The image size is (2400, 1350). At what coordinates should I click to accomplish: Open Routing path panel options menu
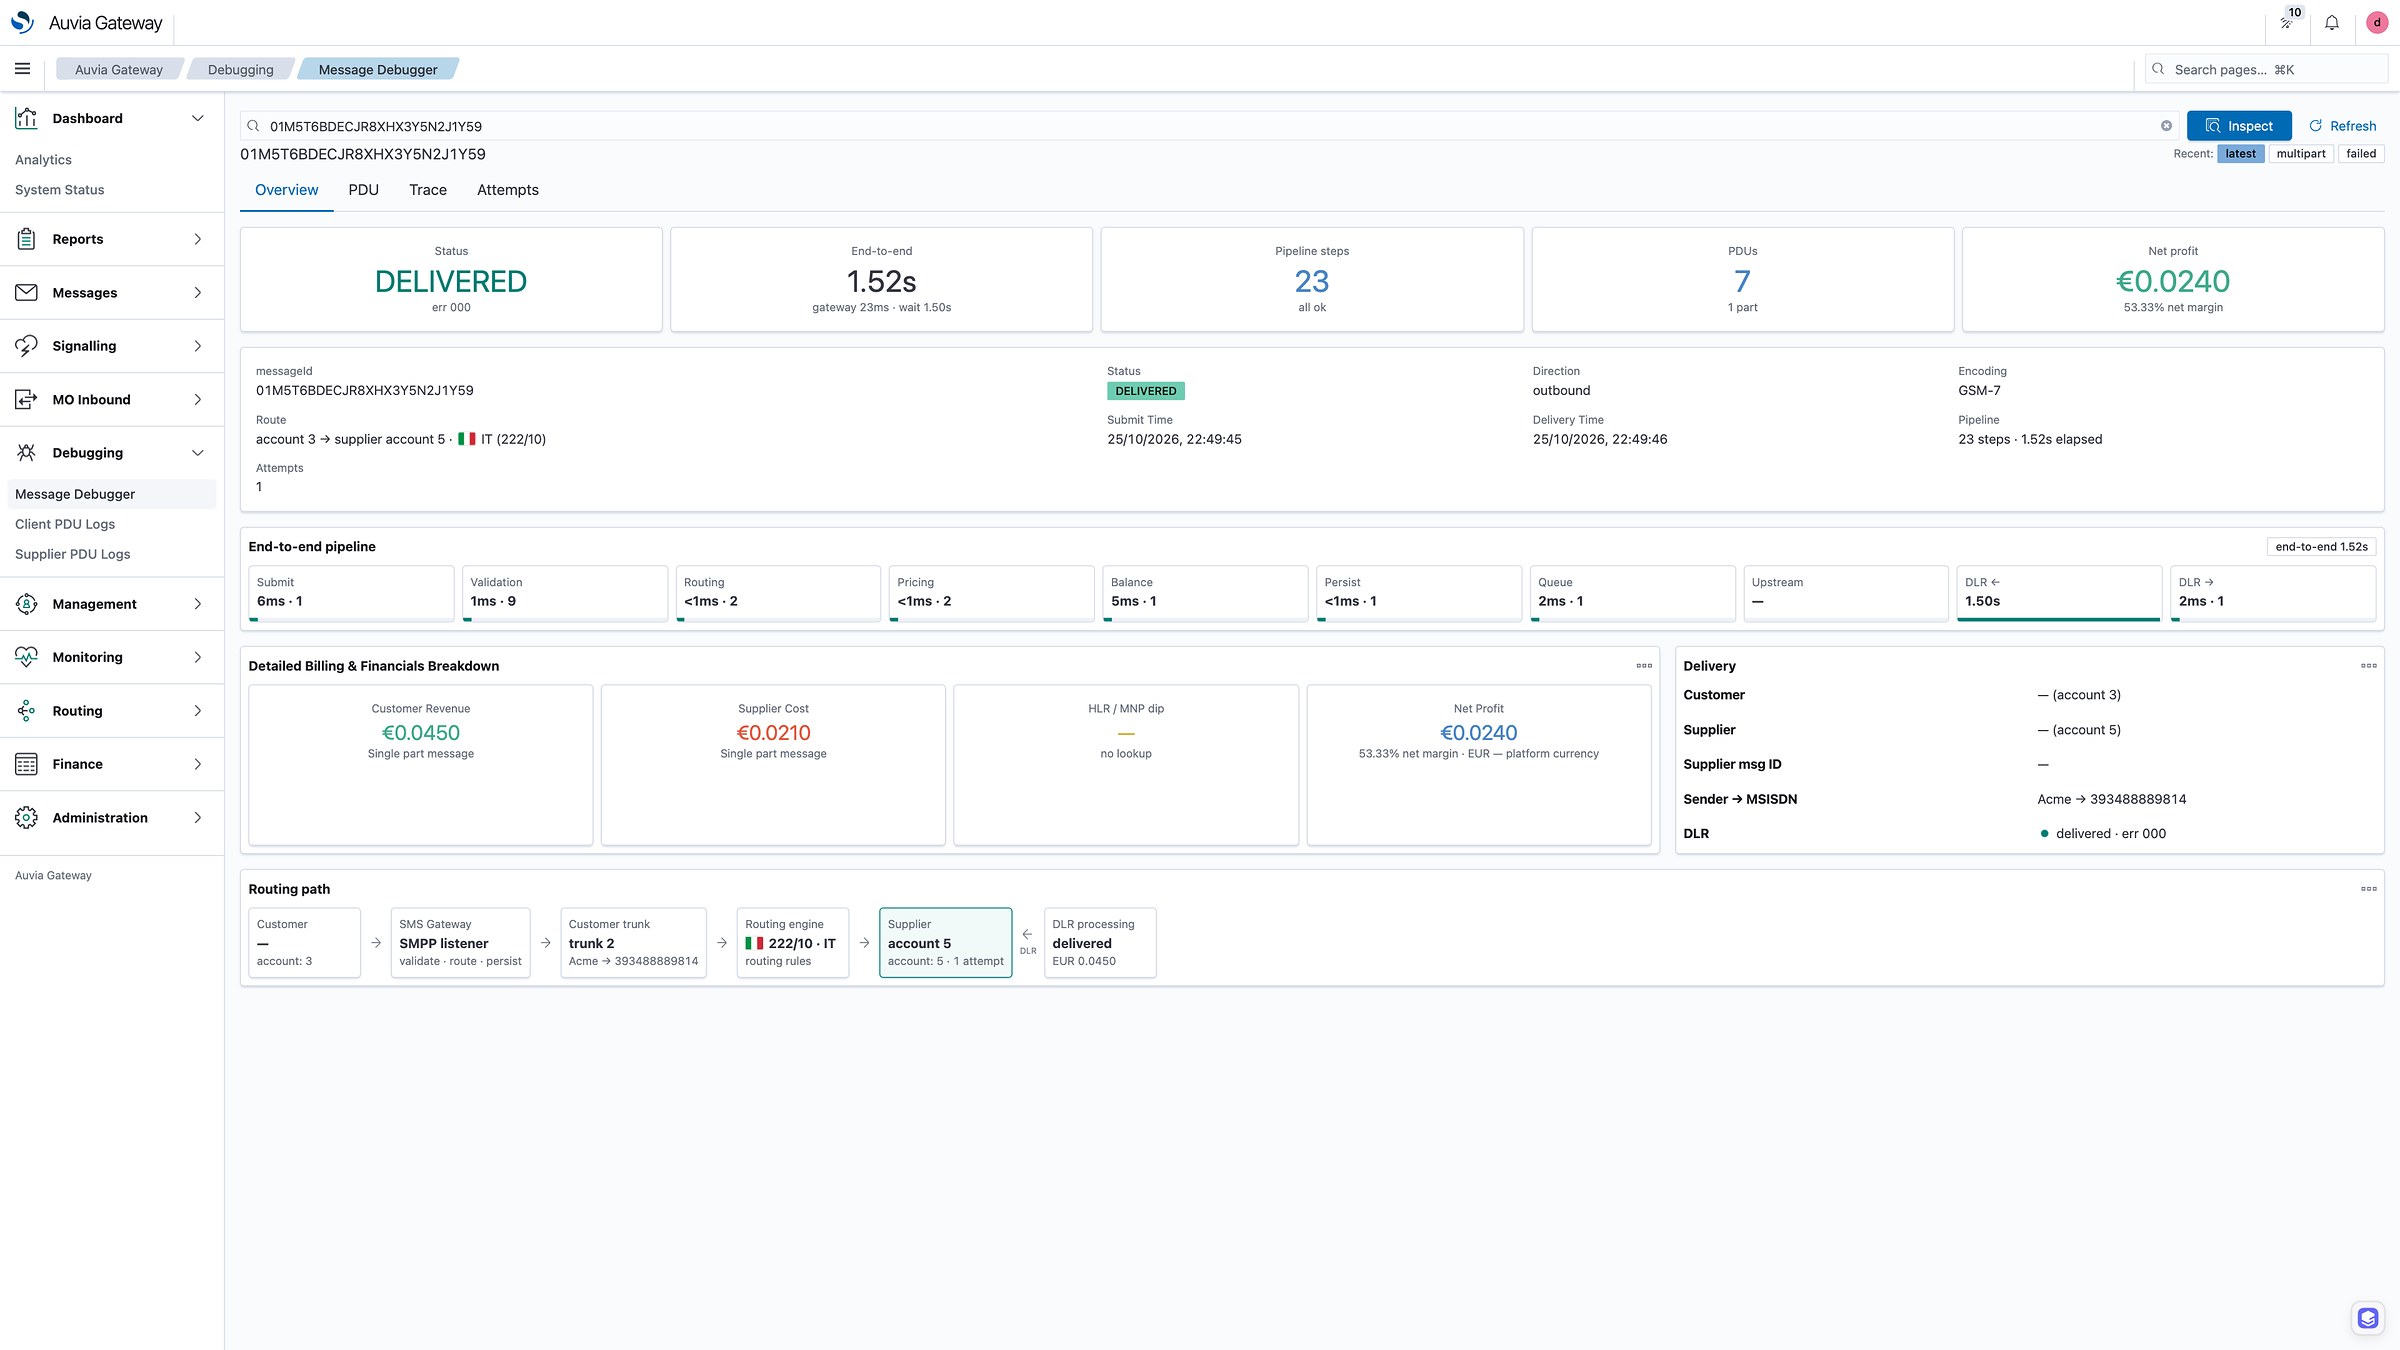(x=2368, y=889)
